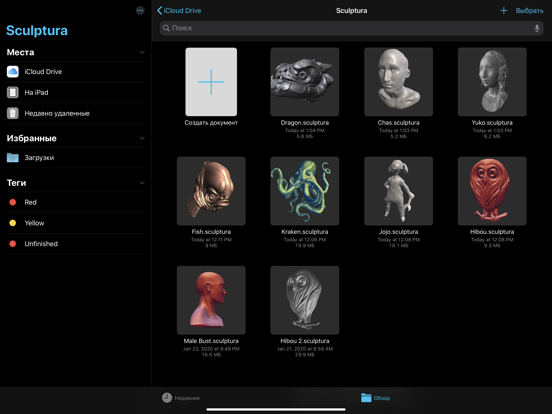552x414 pixels.
Task: Click the Недавние clock icon
Action: click(167, 398)
